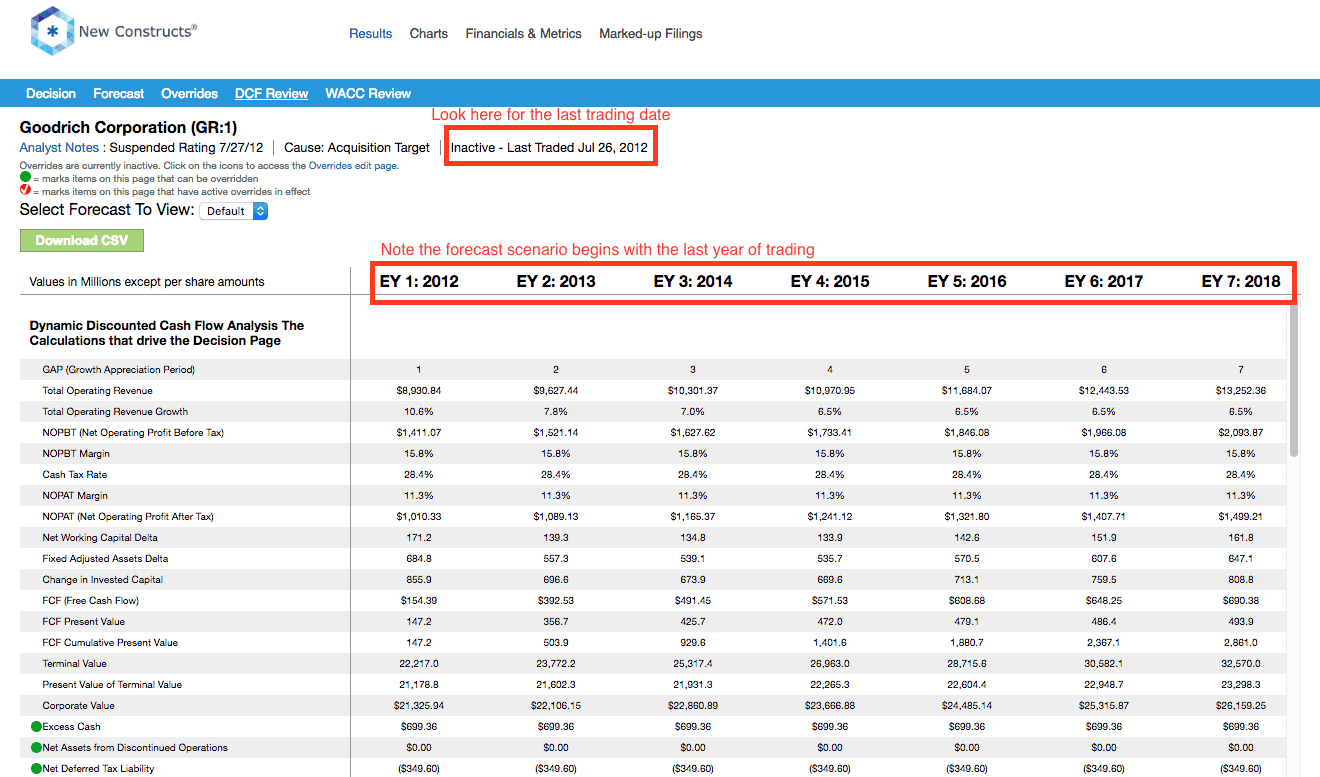Click the EY 5: 2016 column header
This screenshot has width=1320, height=777.
tap(967, 282)
